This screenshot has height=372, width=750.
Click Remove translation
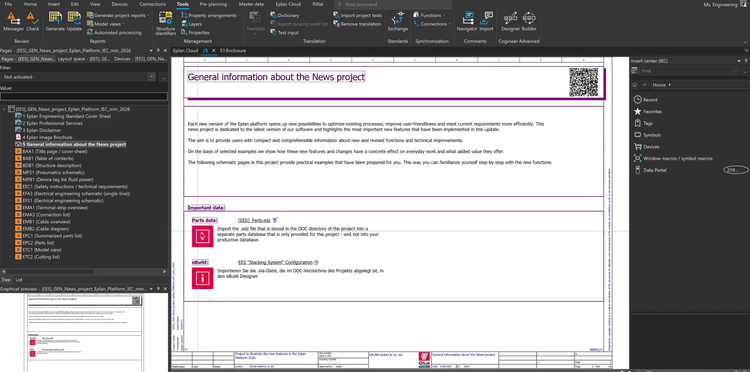(x=357, y=24)
